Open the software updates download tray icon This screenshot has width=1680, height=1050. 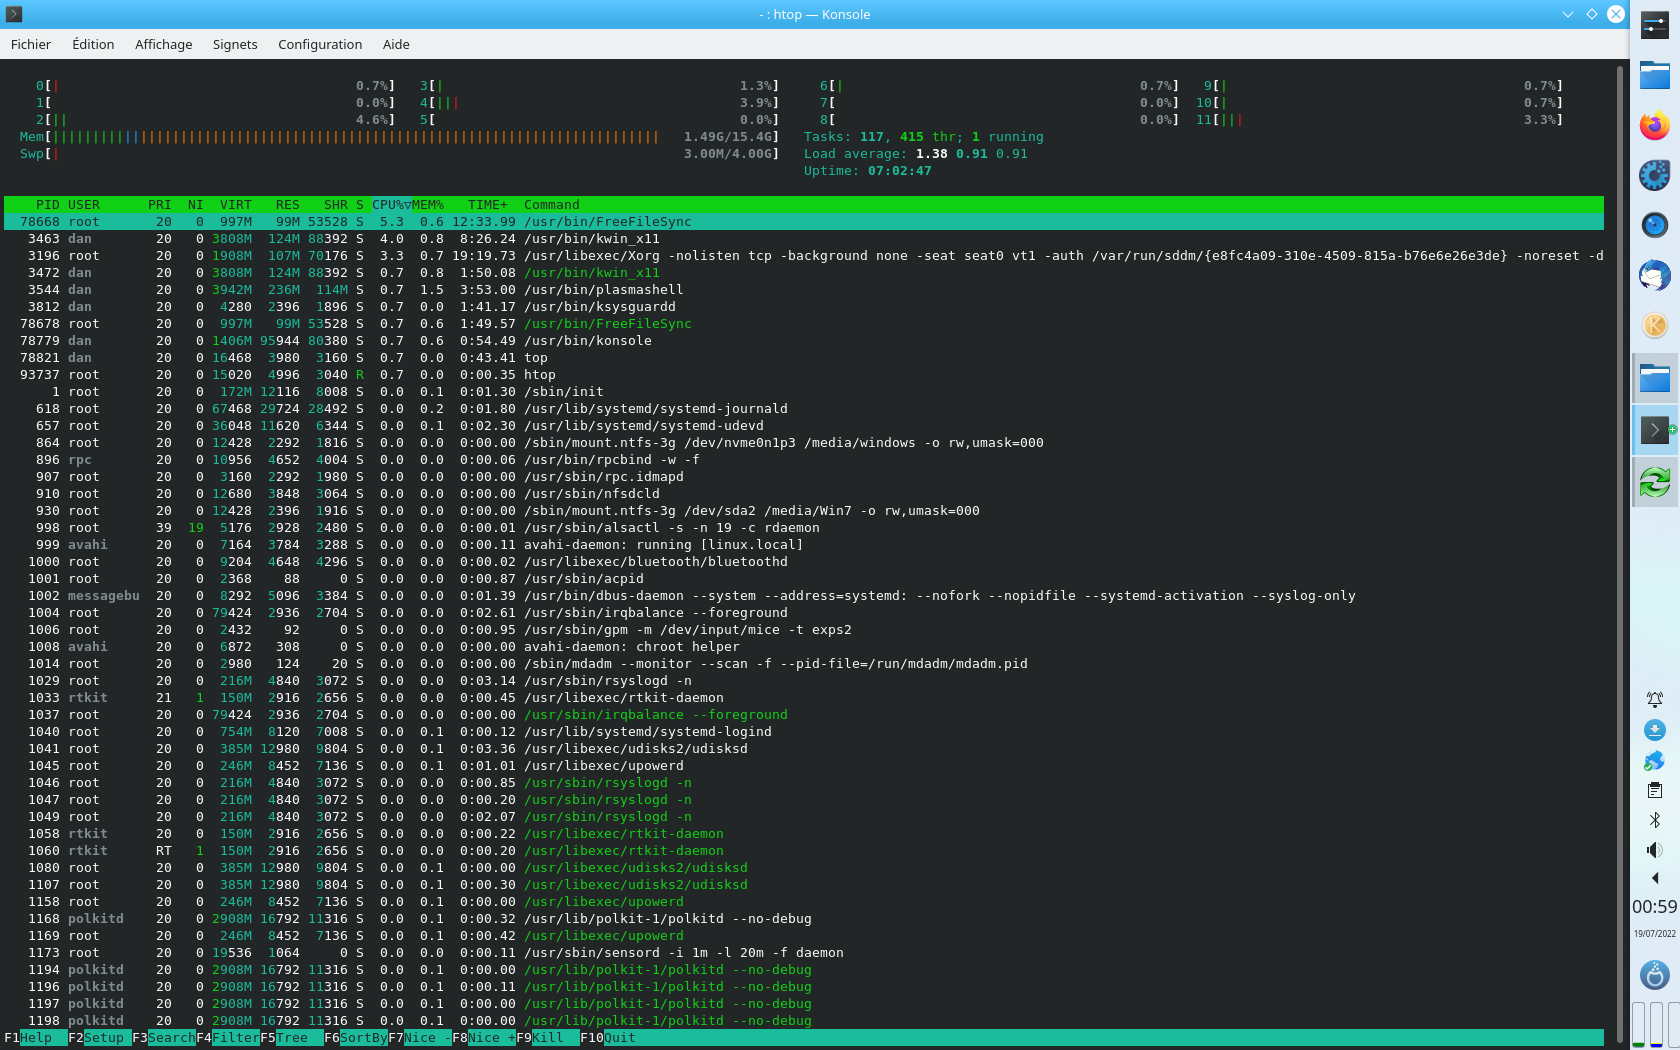coord(1655,730)
